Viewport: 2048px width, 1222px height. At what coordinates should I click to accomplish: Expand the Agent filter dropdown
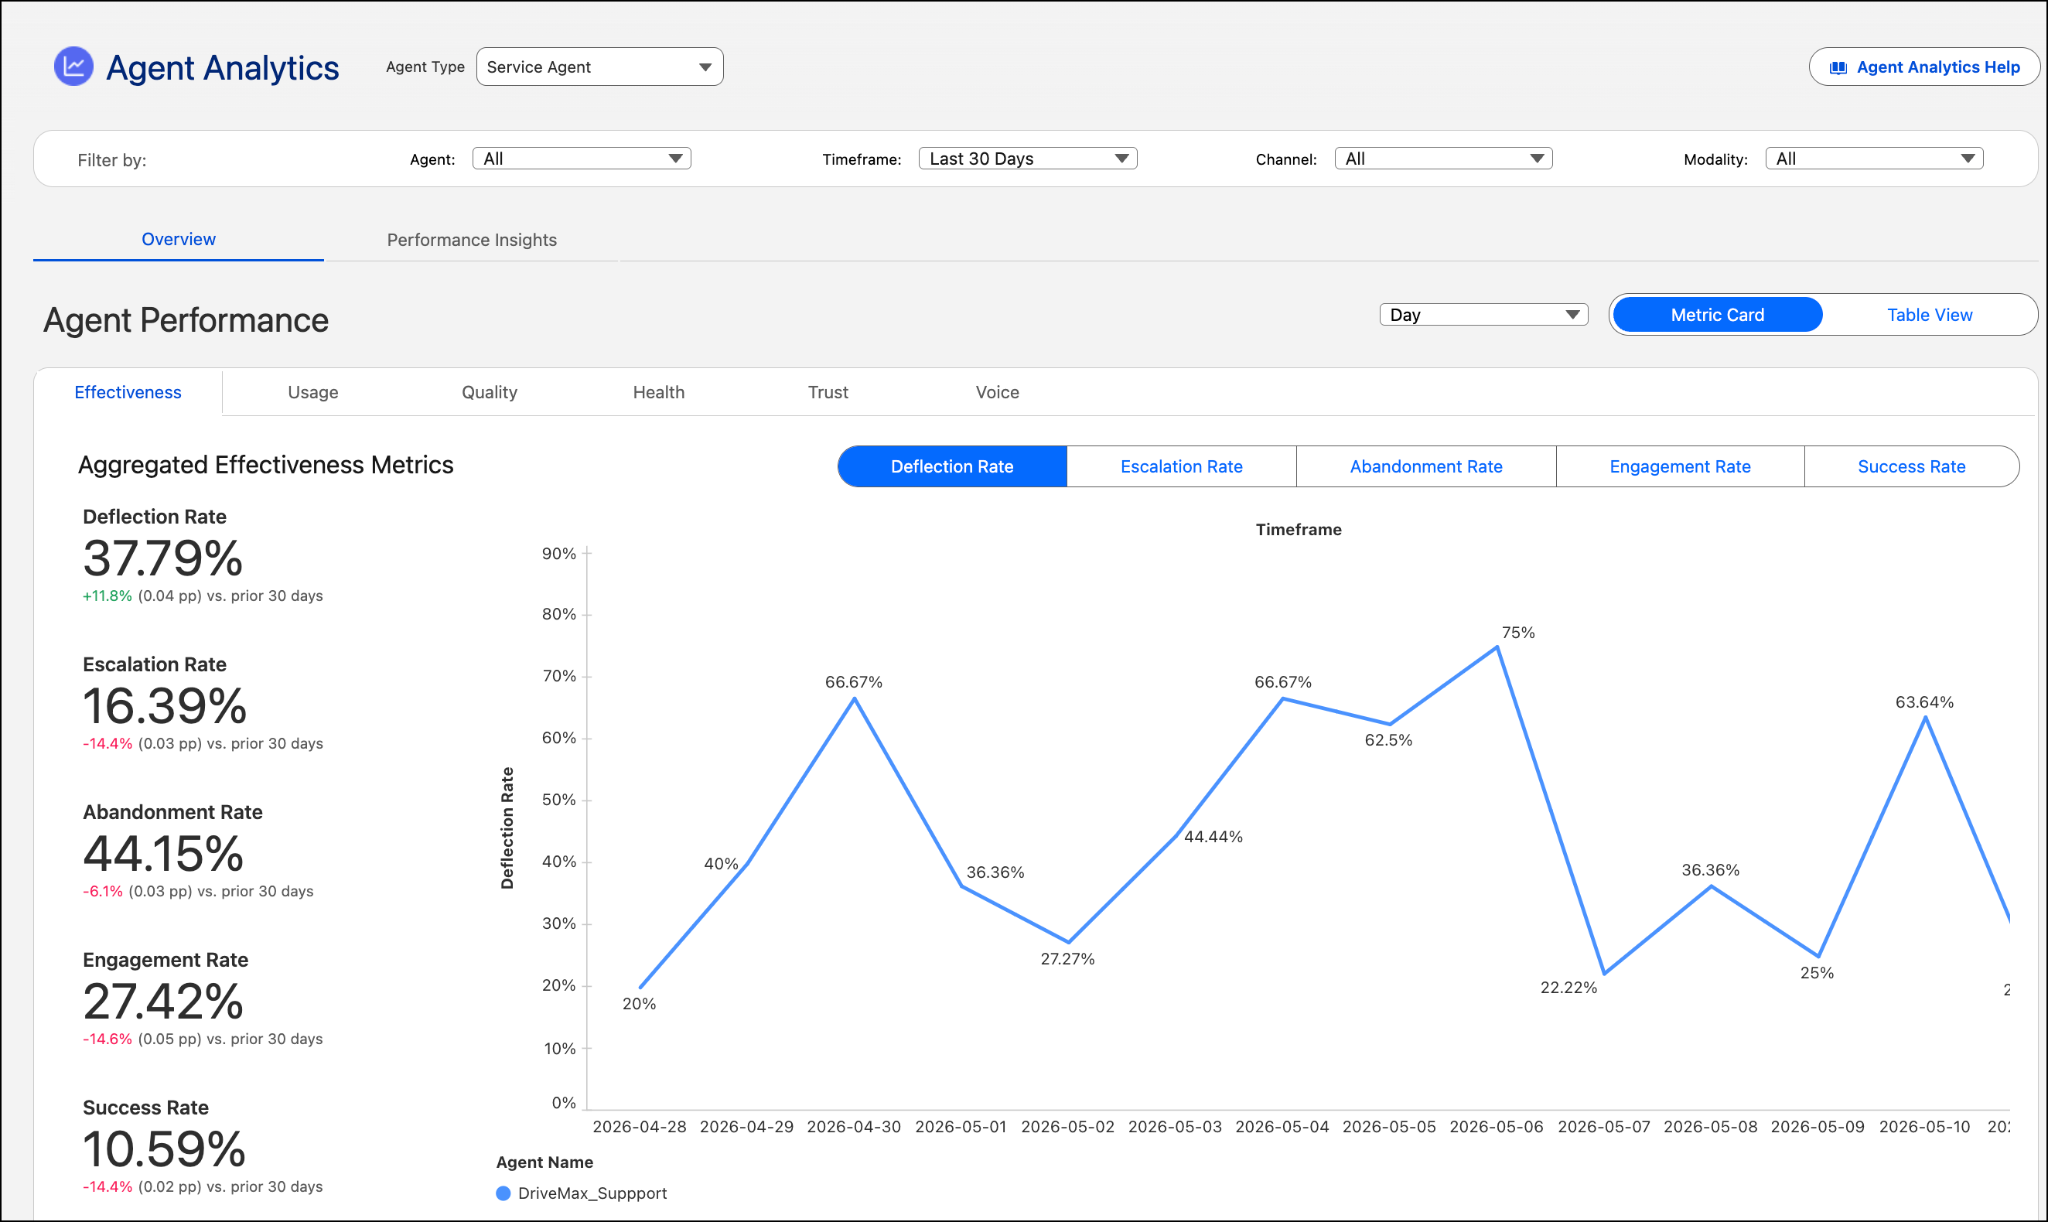click(x=581, y=159)
